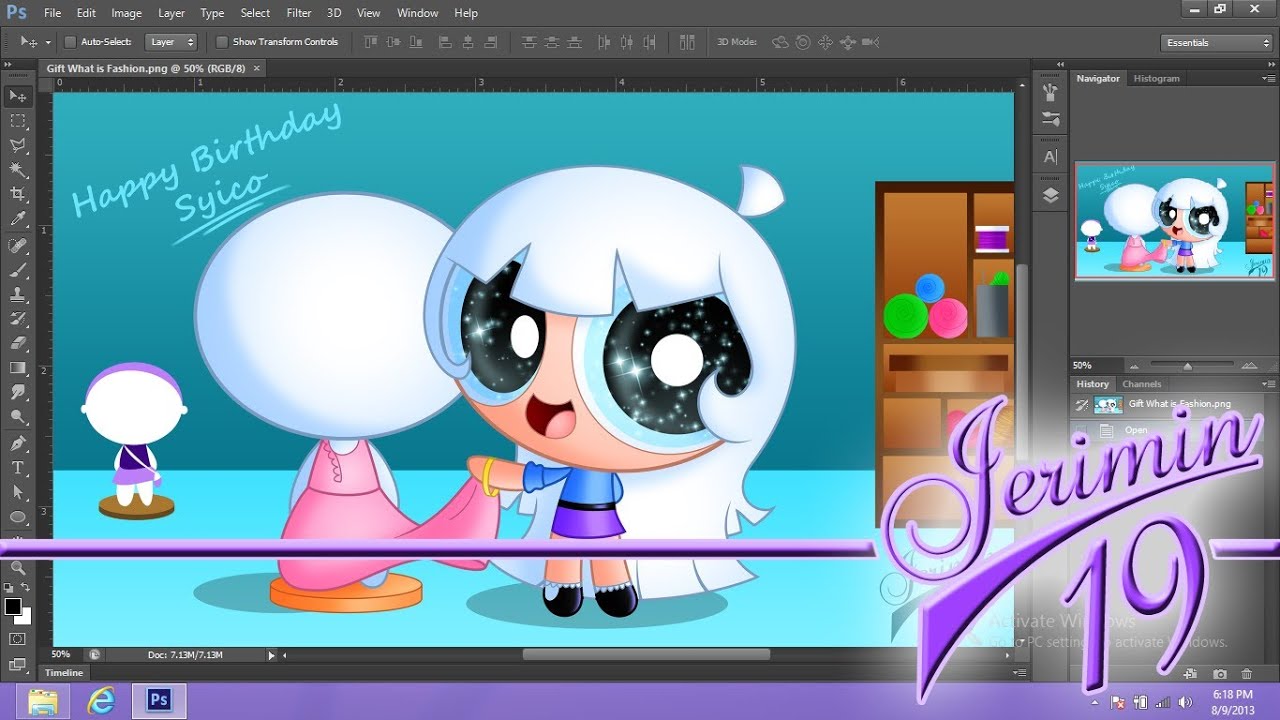Select the History Brush tool
The width and height of the screenshot is (1280, 720).
pos(18,320)
